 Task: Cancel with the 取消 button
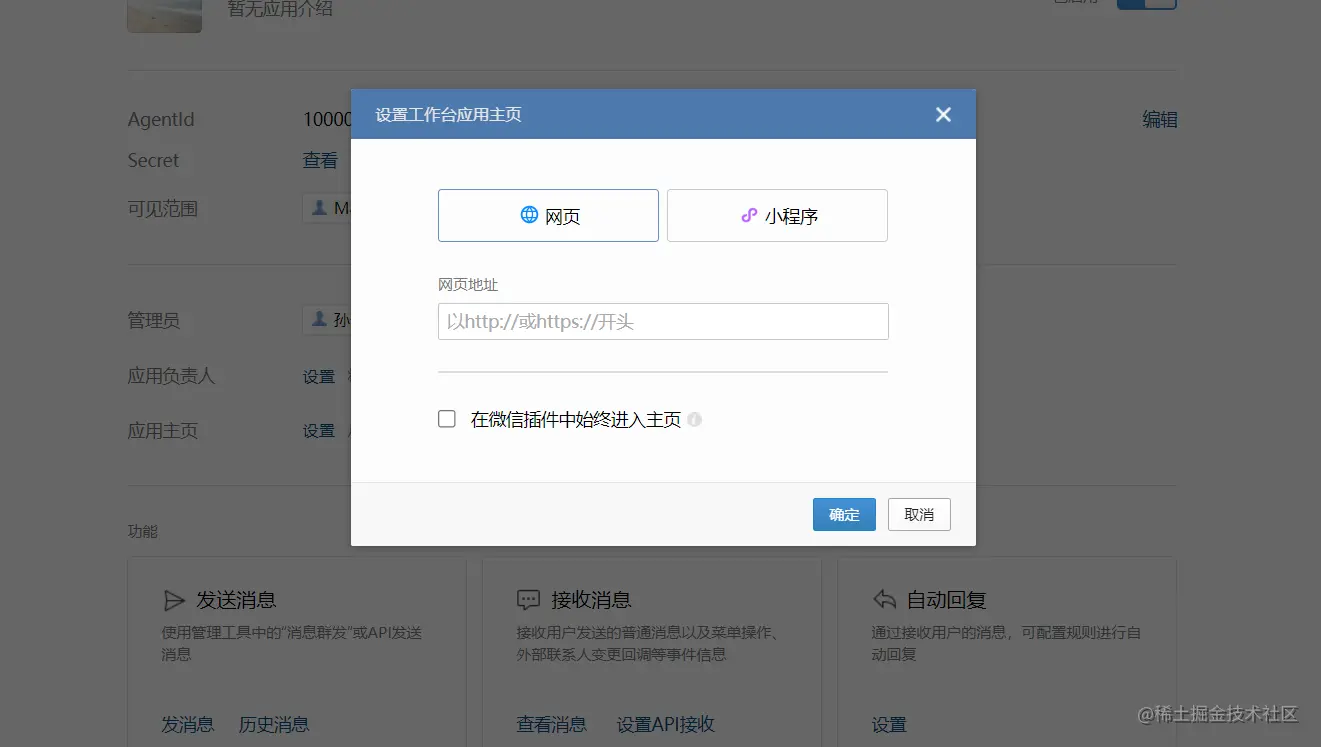coord(919,514)
